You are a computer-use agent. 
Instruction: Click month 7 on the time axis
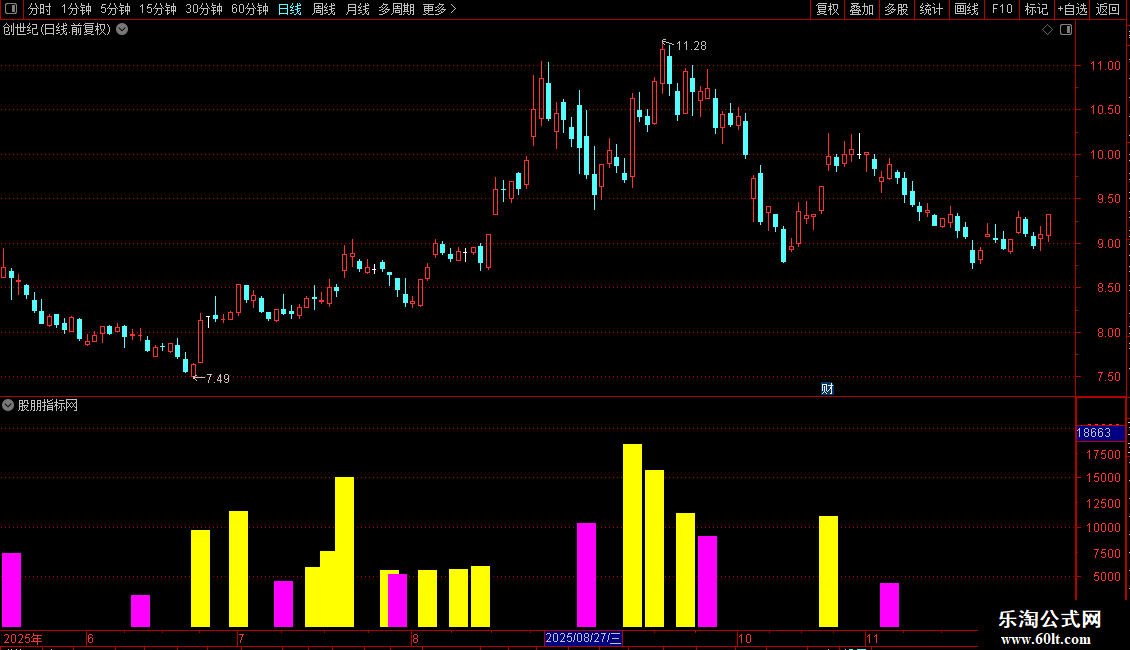tap(241, 639)
